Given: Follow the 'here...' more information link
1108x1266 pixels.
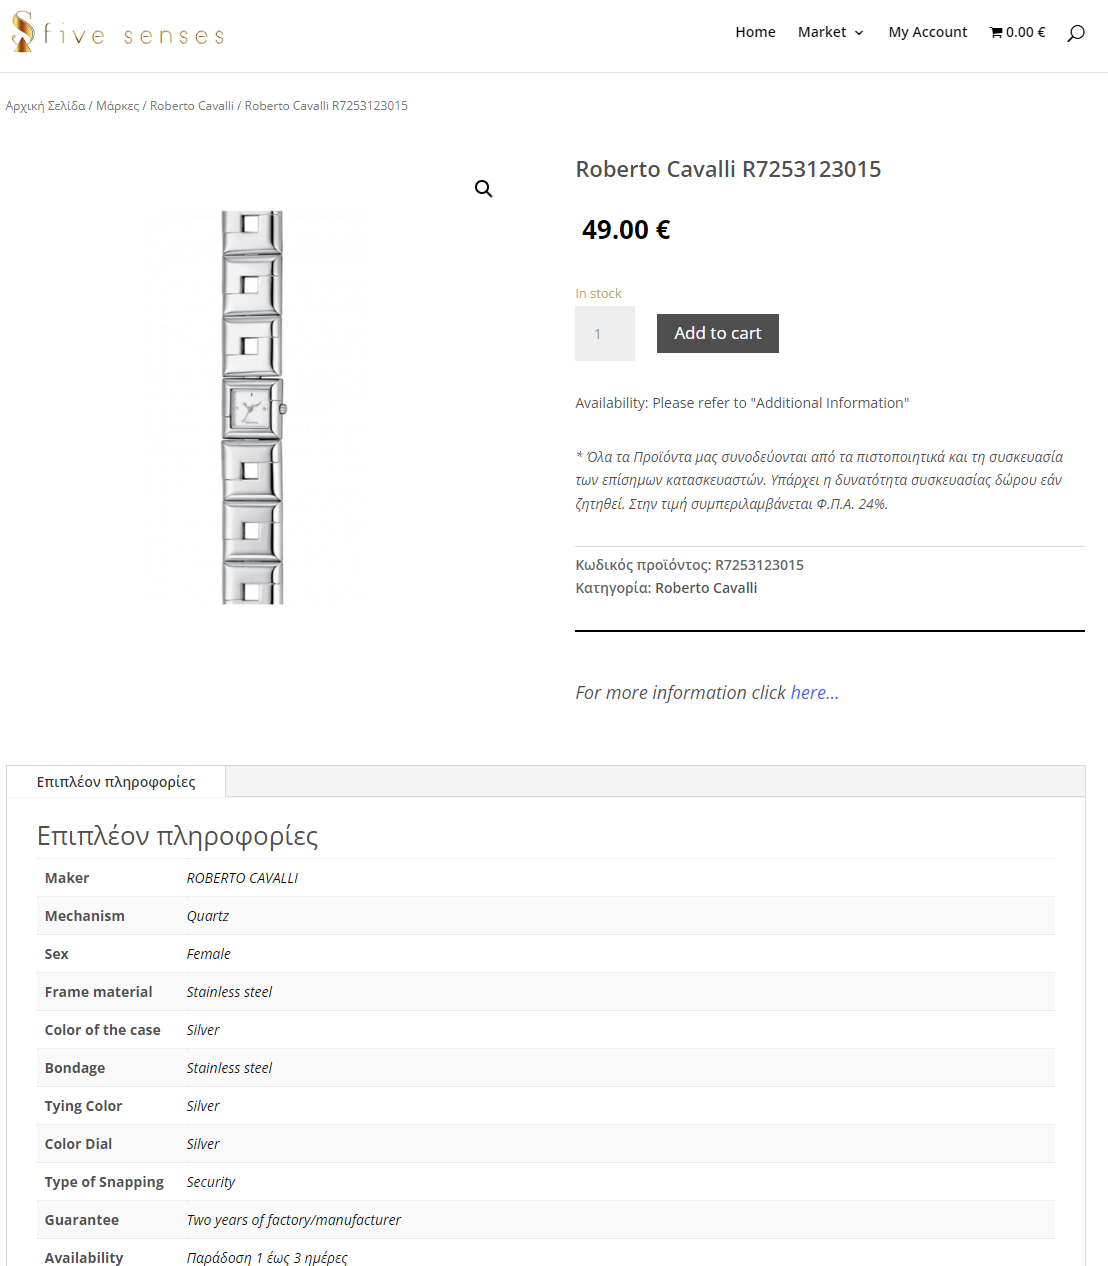Looking at the screenshot, I should pos(814,692).
